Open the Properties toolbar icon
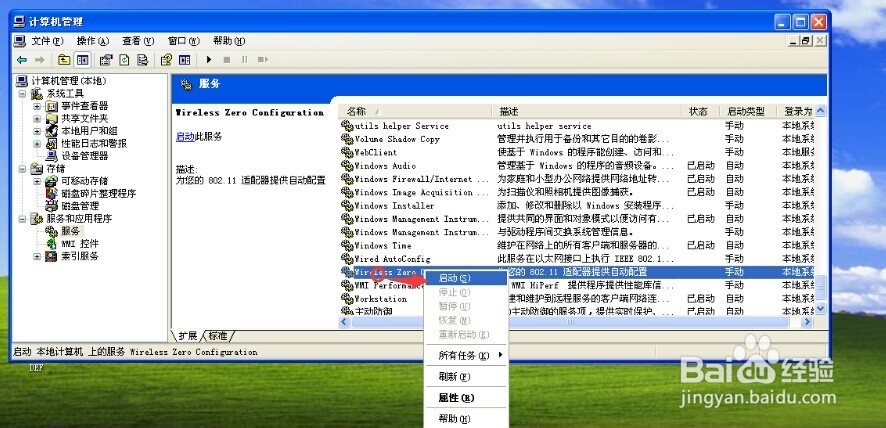Image resolution: width=886 pixels, height=428 pixels. pos(106,59)
